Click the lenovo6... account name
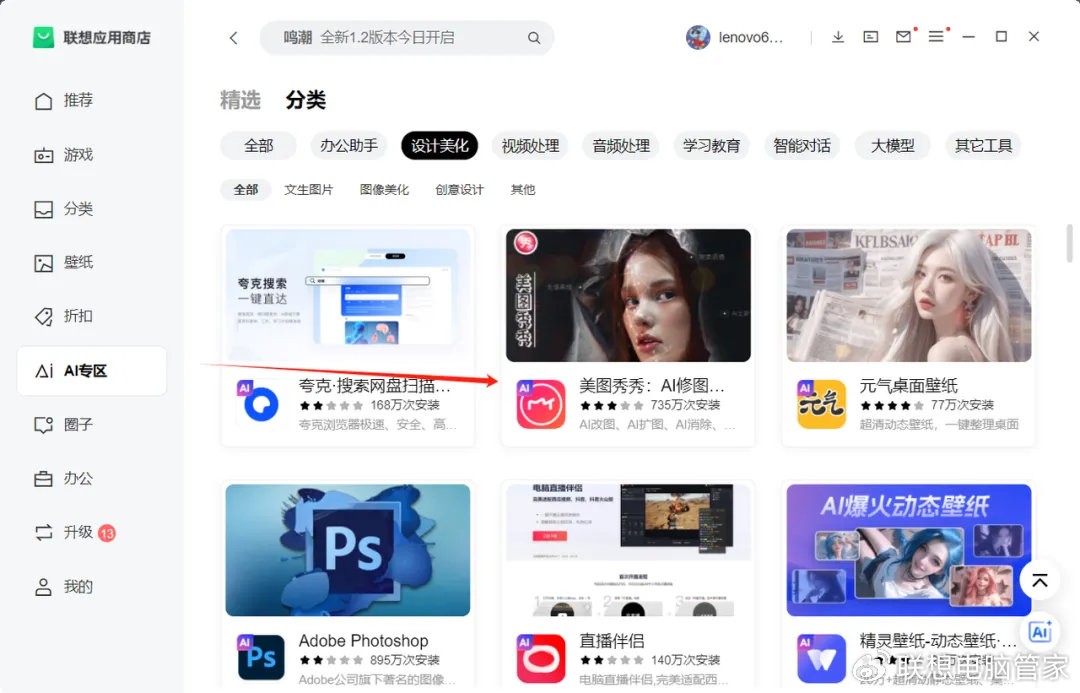 (751, 38)
